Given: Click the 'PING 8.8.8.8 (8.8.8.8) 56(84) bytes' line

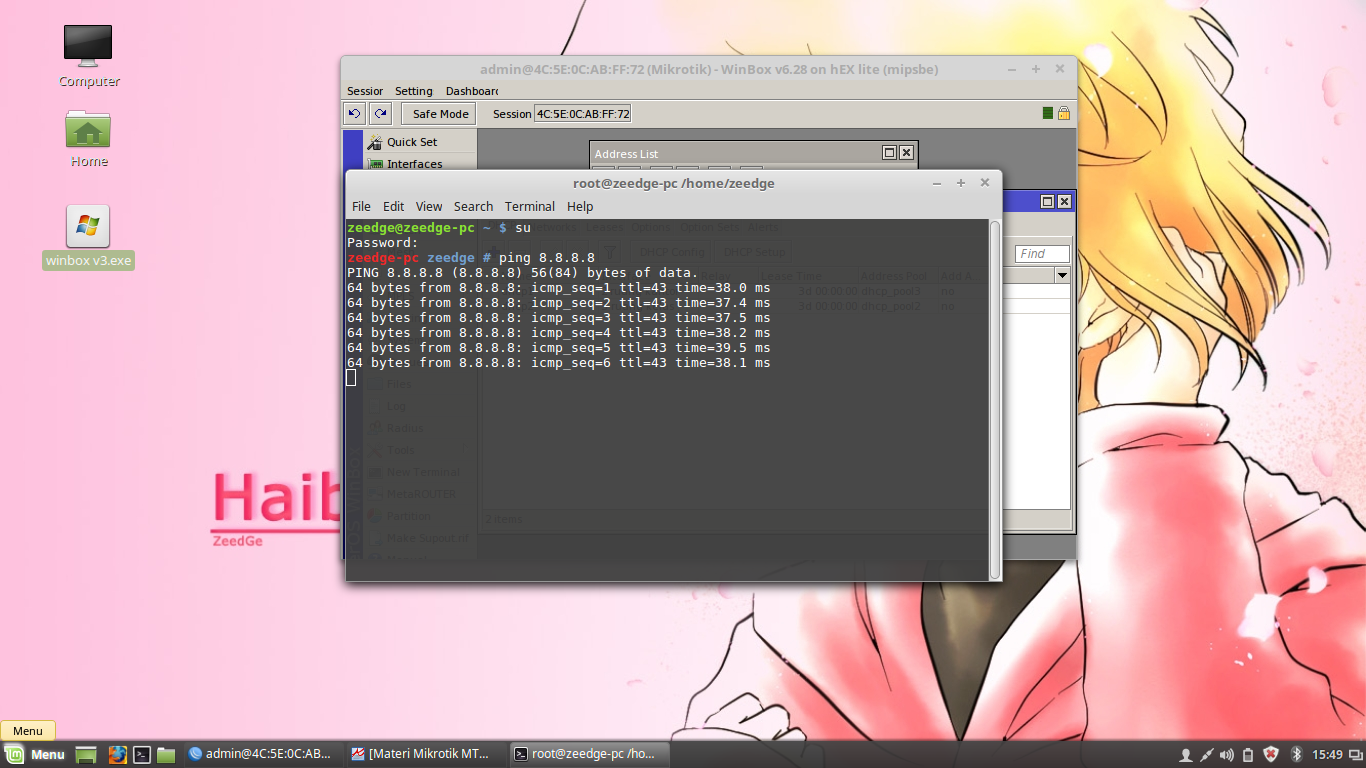Looking at the screenshot, I should 522,273.
